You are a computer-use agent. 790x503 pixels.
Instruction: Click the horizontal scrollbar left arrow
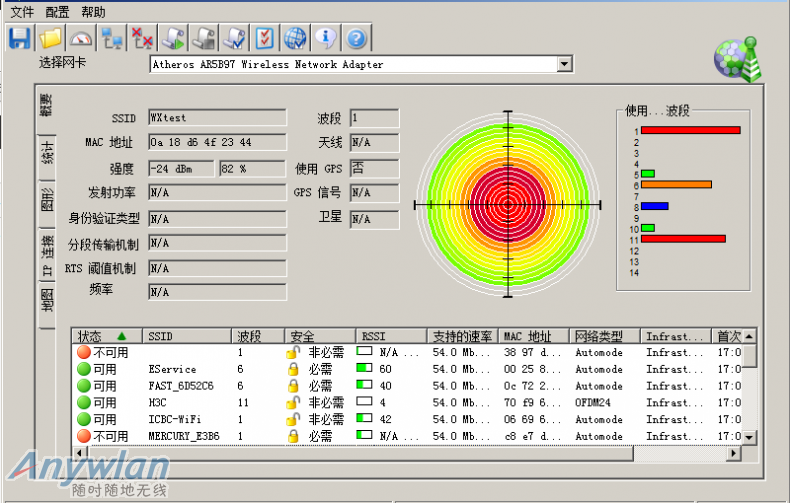pos(79,453)
